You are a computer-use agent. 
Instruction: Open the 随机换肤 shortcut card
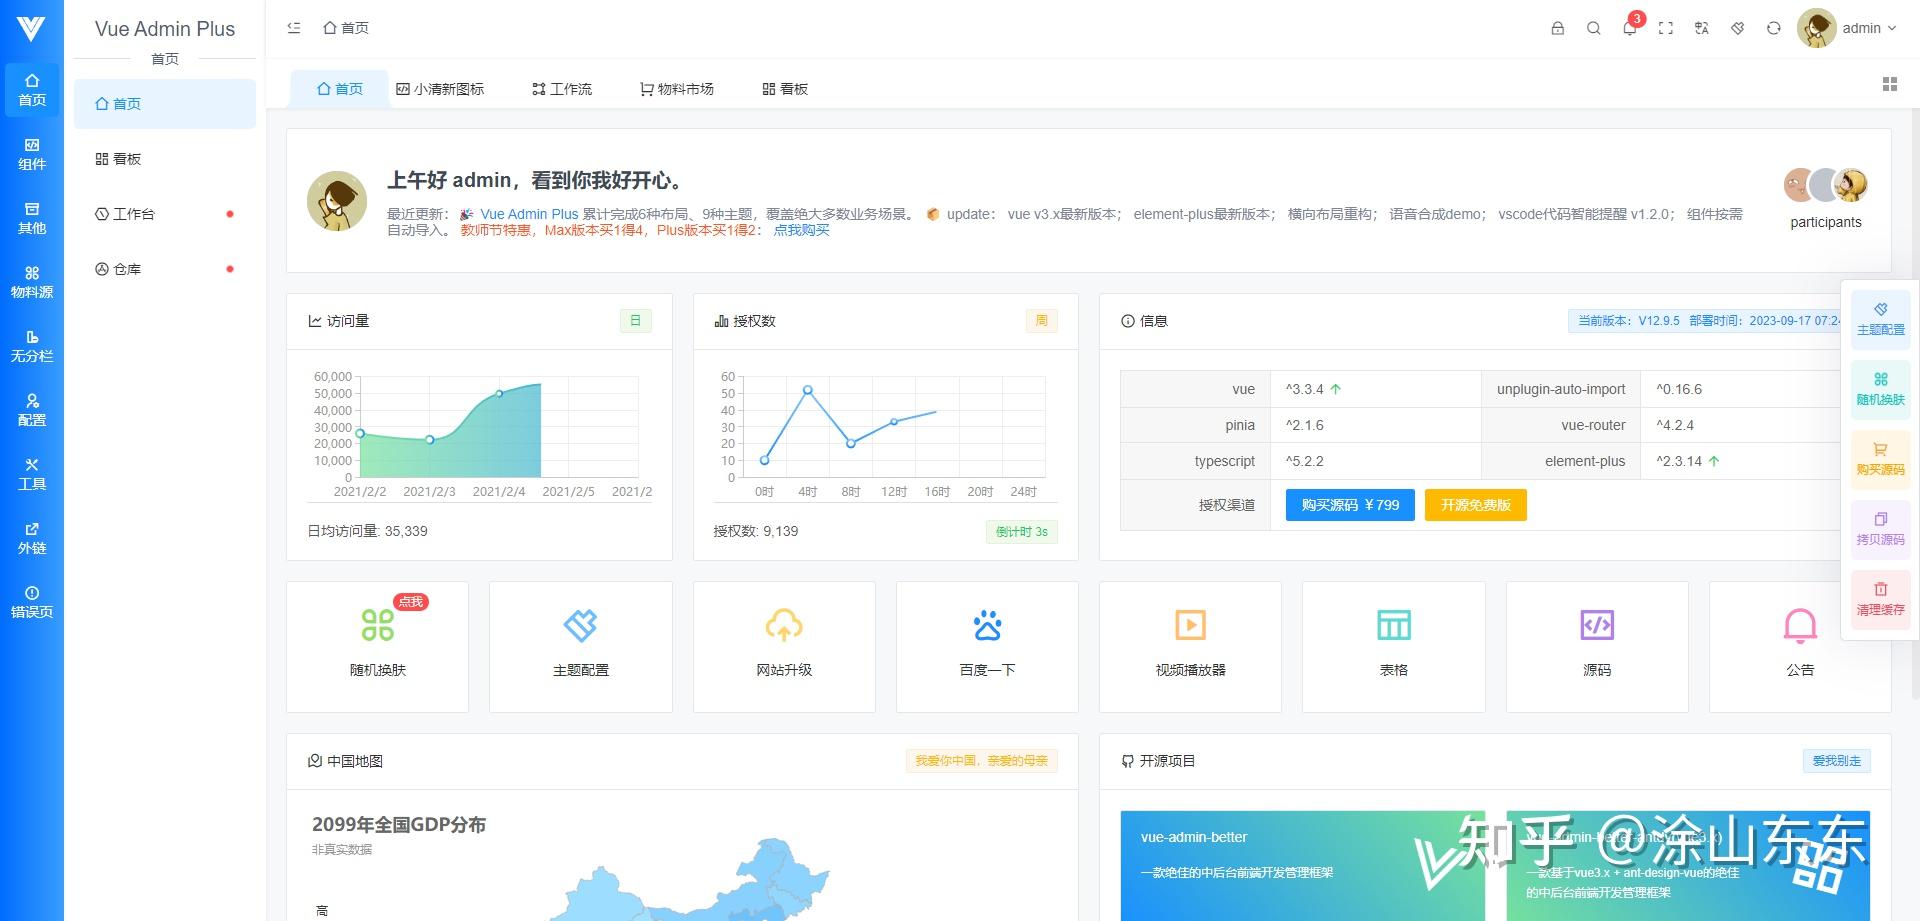tap(378, 647)
